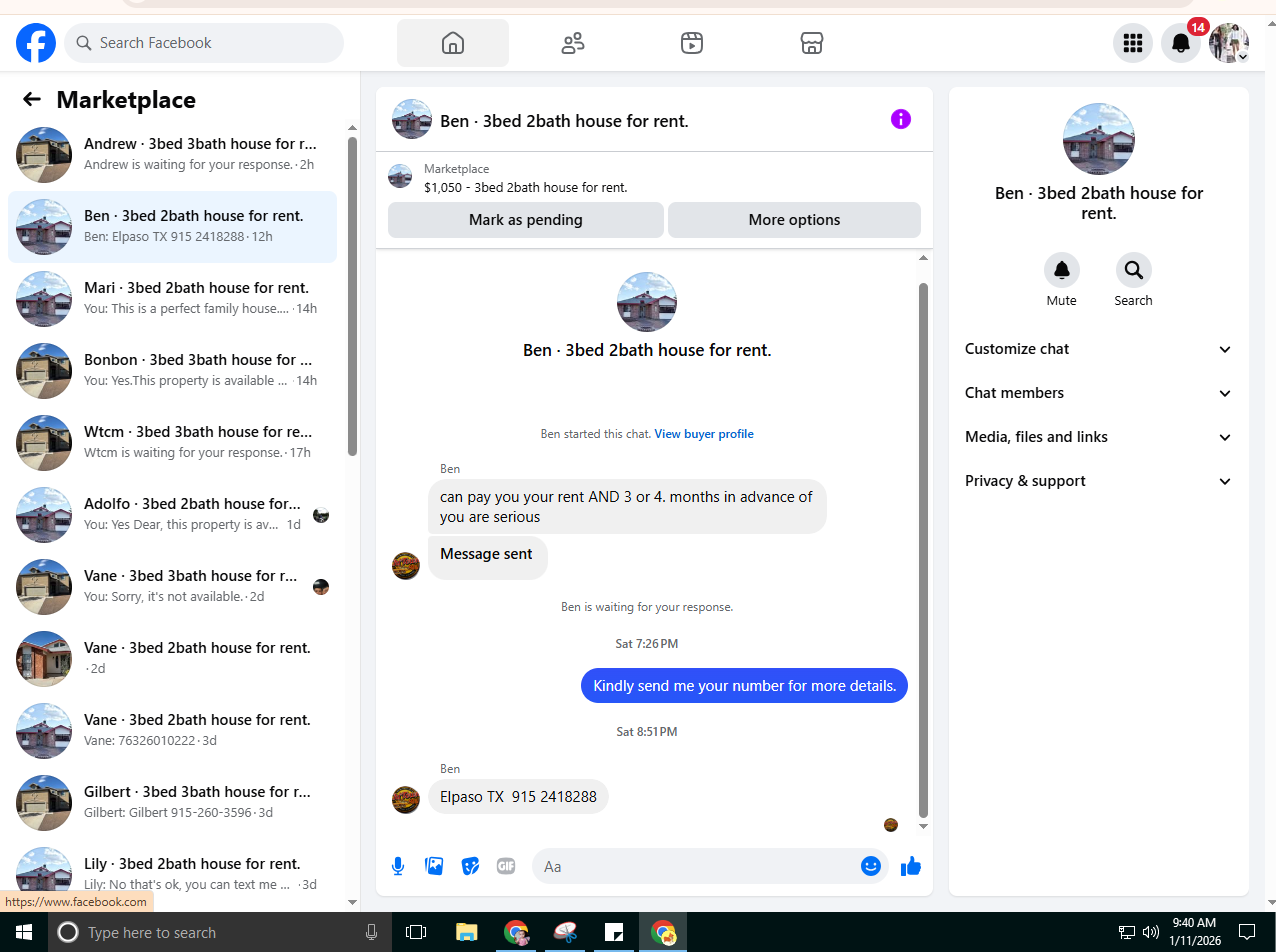
Task: Click the $1,050 listing thumbnail
Action: tap(400, 177)
